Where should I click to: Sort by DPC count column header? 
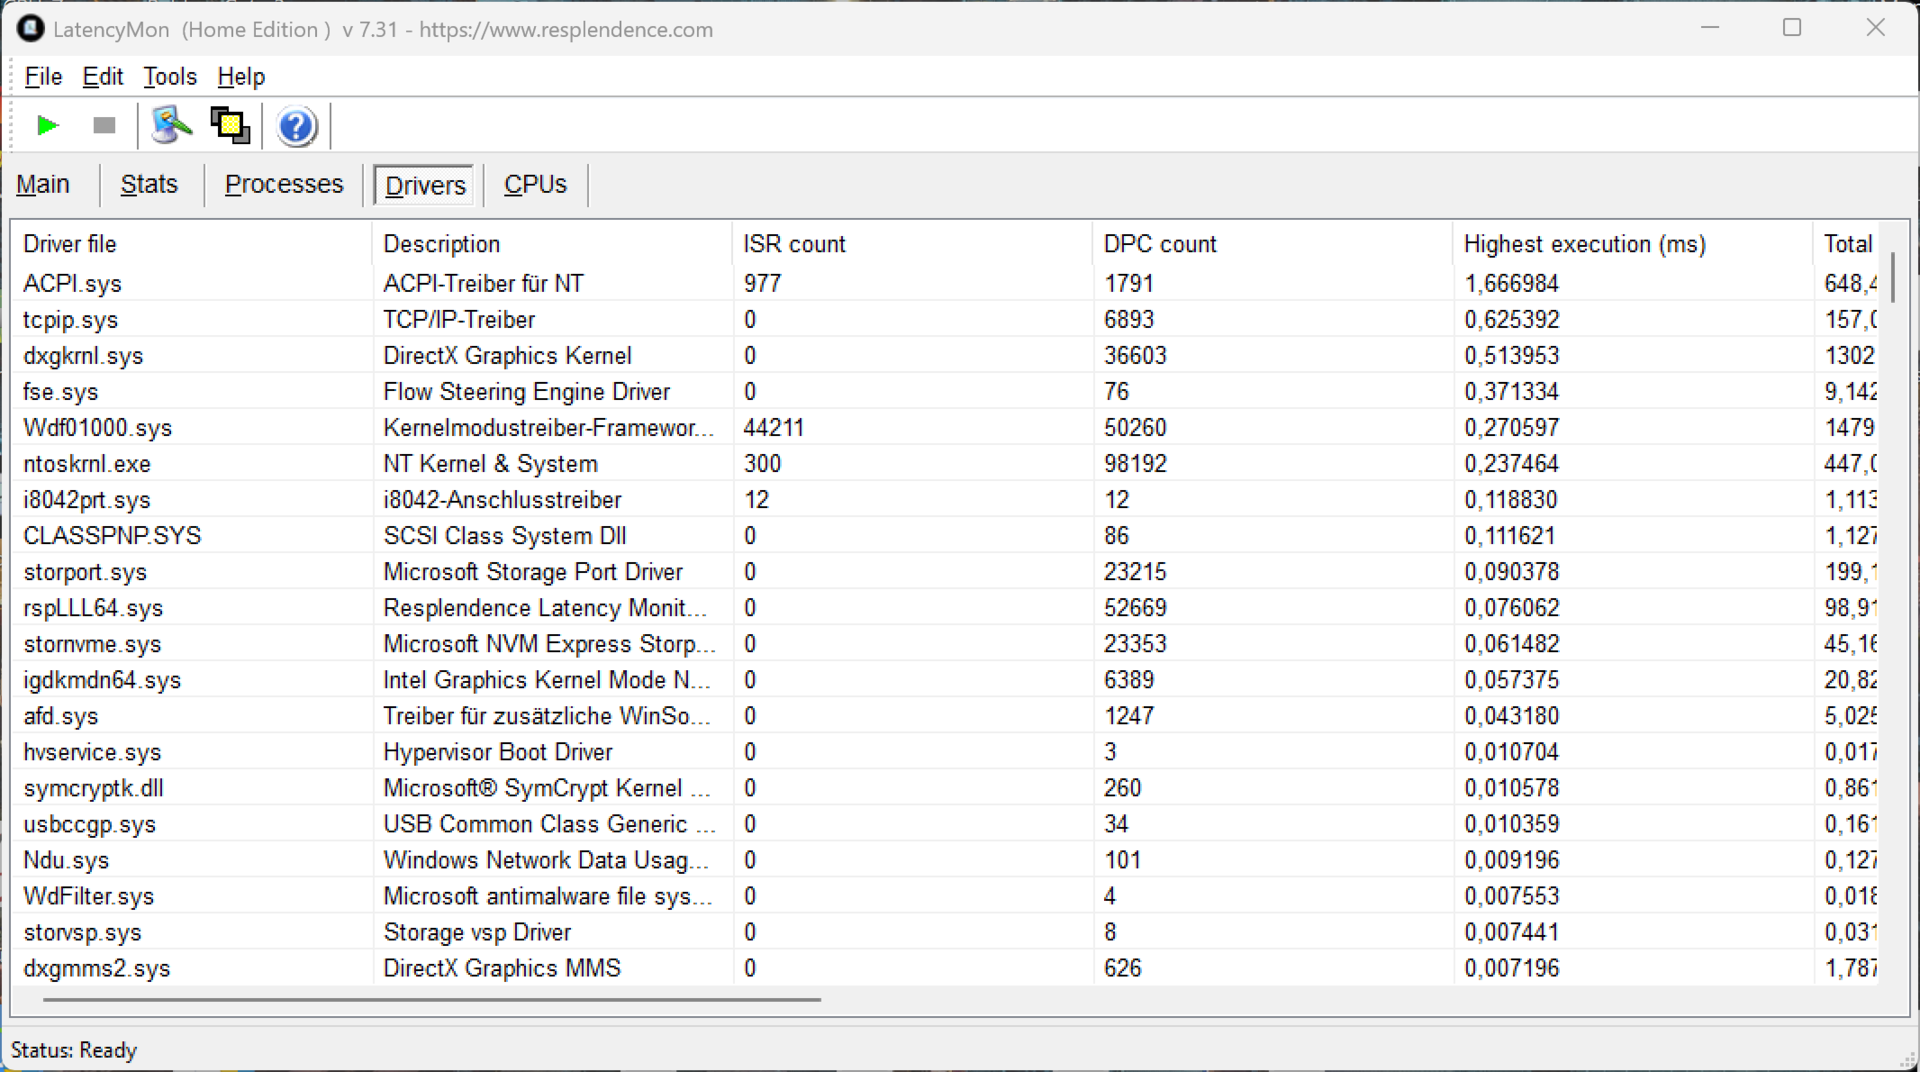pos(1271,244)
